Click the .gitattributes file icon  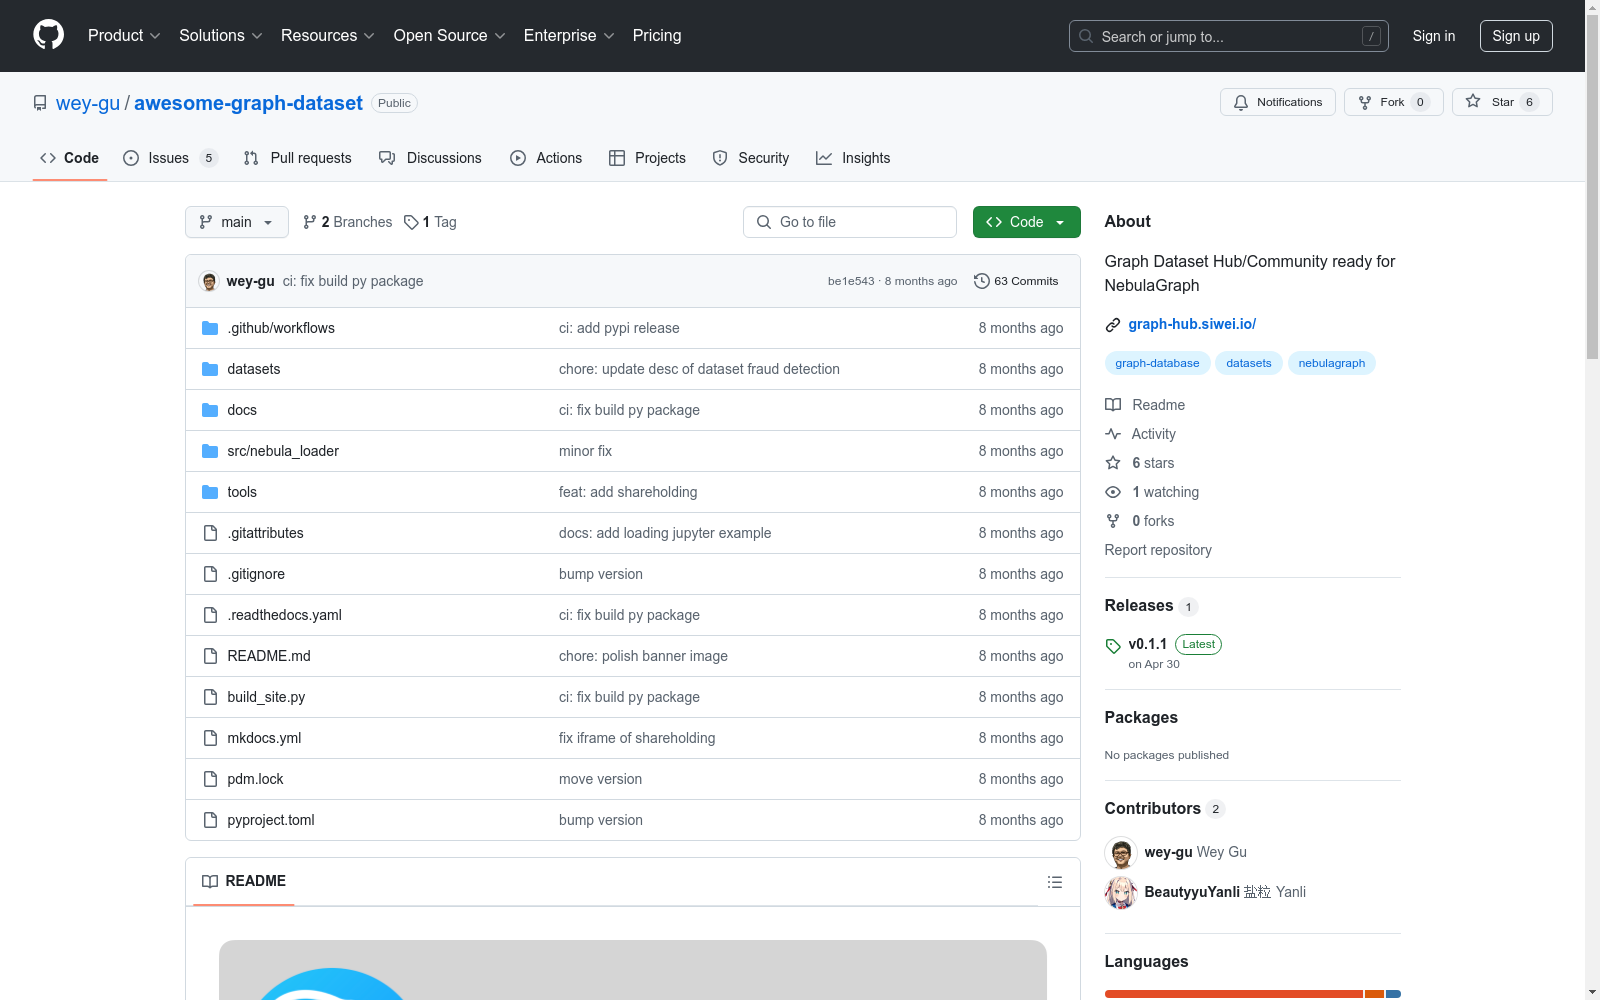click(210, 533)
